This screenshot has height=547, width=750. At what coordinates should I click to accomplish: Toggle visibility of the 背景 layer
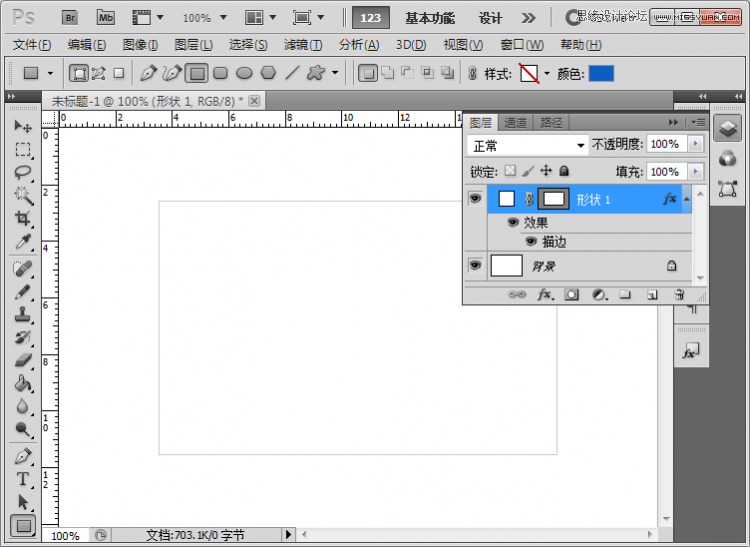click(475, 265)
